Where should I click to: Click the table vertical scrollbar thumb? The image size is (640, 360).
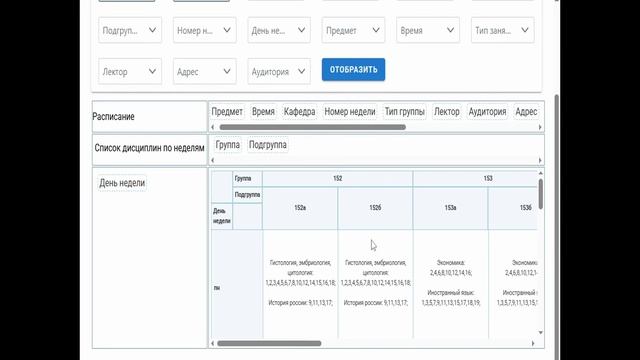(540, 194)
